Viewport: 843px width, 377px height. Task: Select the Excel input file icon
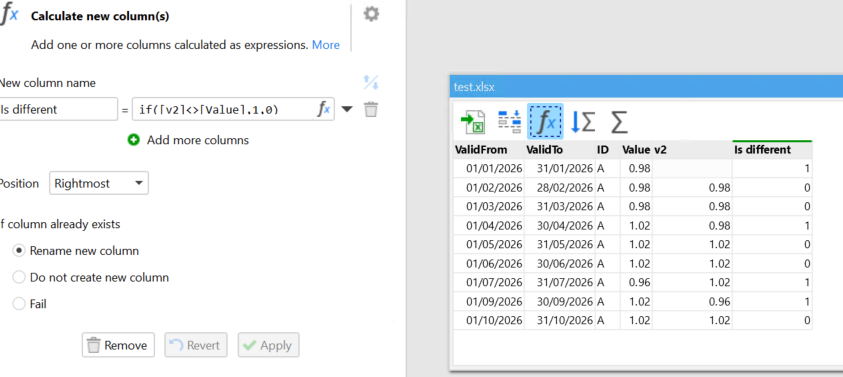point(473,122)
